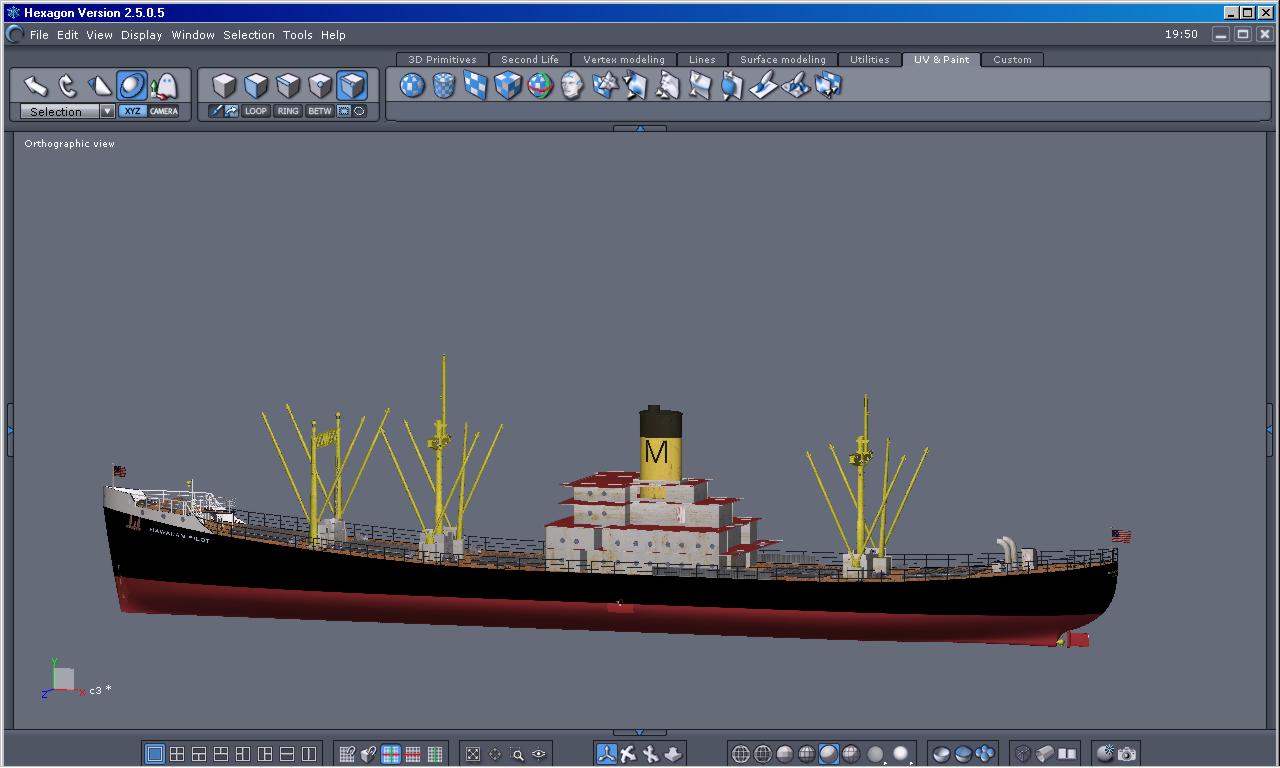Select the wireframe globe display mode

tap(741, 754)
